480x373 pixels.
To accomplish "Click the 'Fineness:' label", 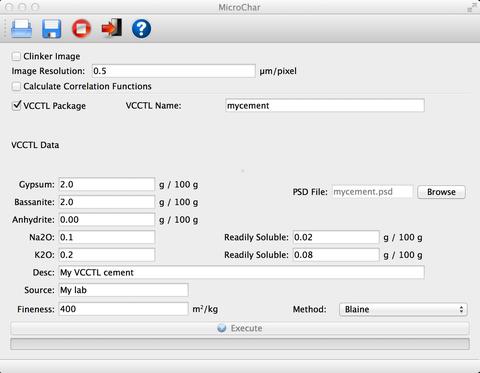I will [x=36, y=309].
